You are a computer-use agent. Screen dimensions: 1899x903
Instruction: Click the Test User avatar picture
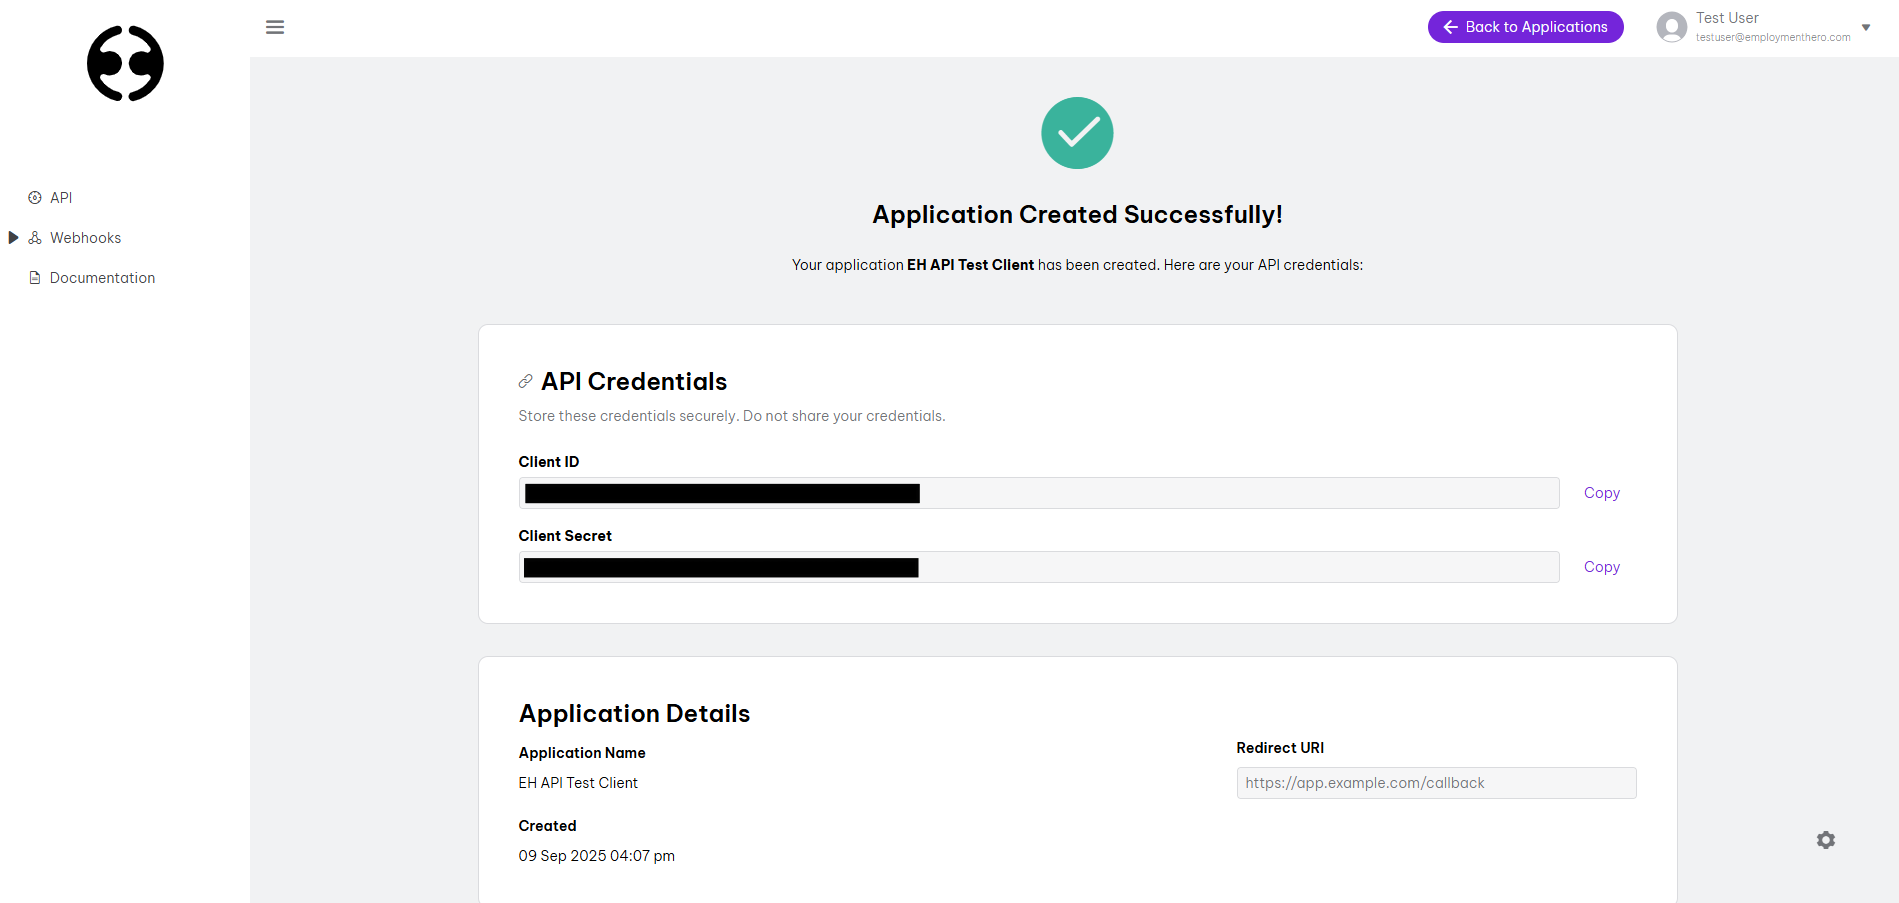pyautogui.click(x=1670, y=27)
